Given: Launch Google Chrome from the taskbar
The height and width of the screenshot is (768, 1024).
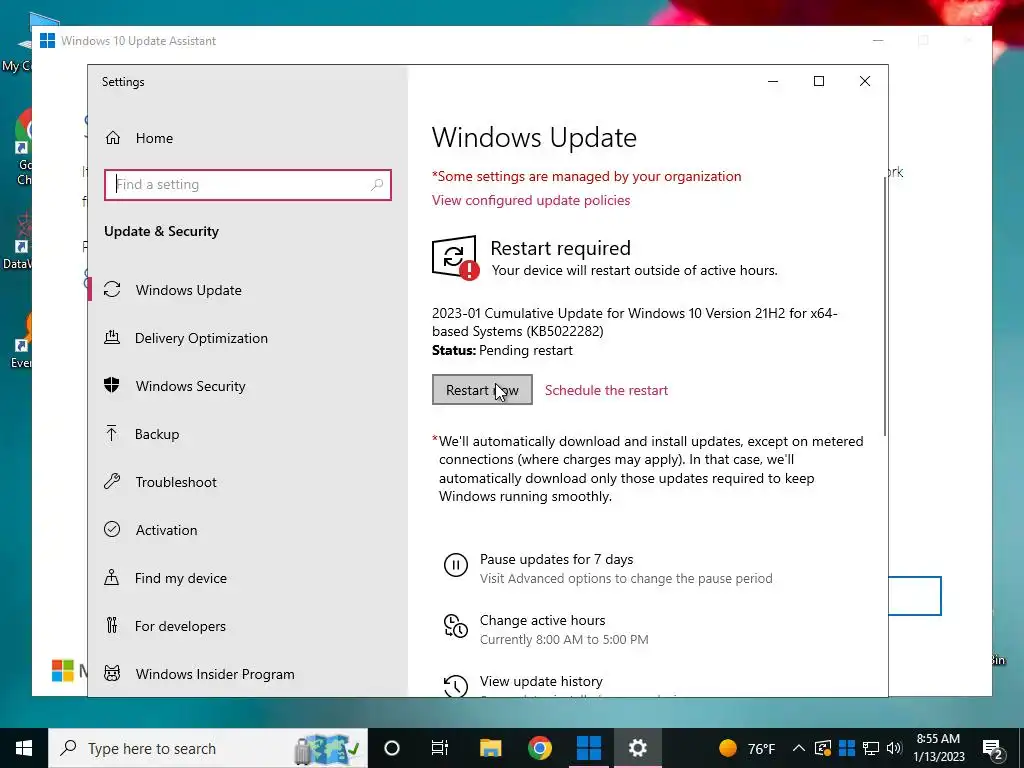Looking at the screenshot, I should [x=539, y=748].
